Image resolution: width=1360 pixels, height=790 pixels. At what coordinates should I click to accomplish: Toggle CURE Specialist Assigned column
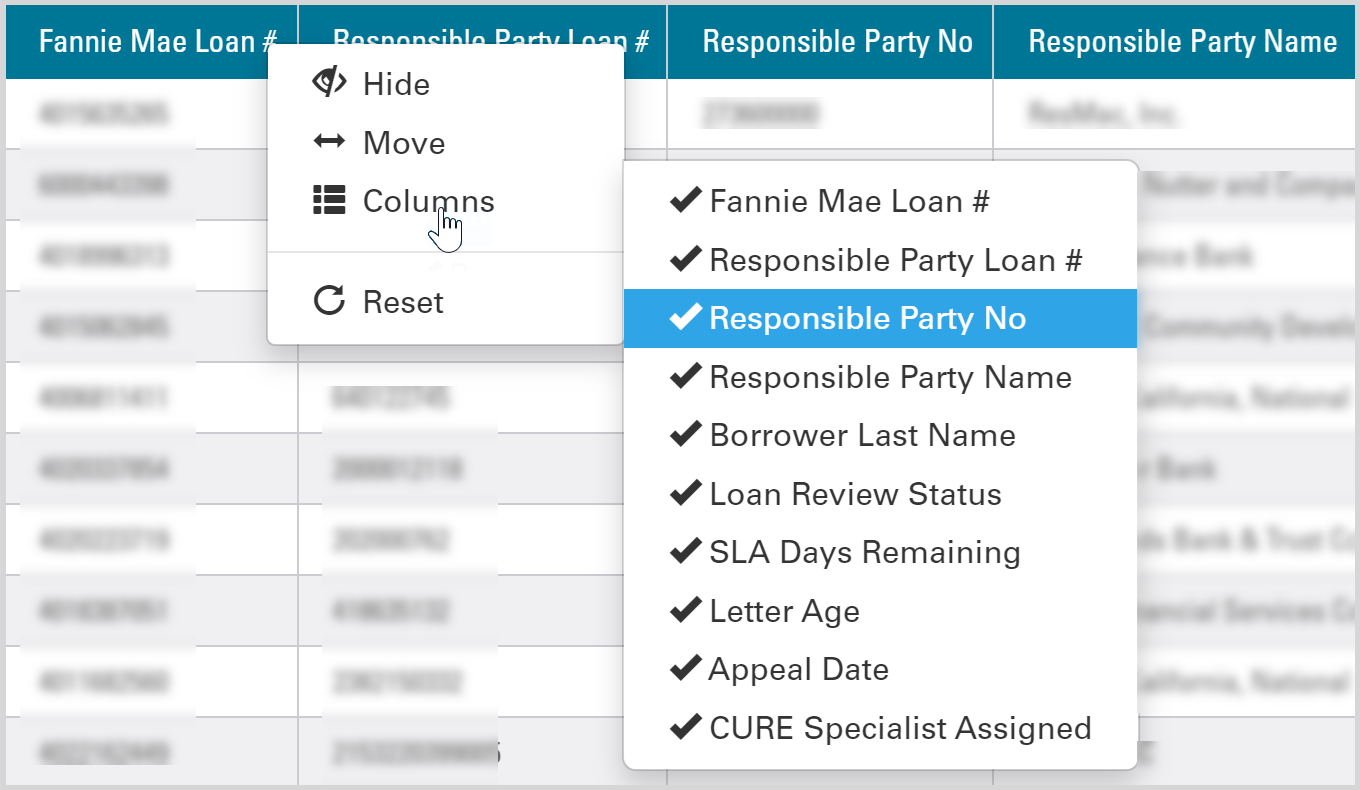[880, 727]
